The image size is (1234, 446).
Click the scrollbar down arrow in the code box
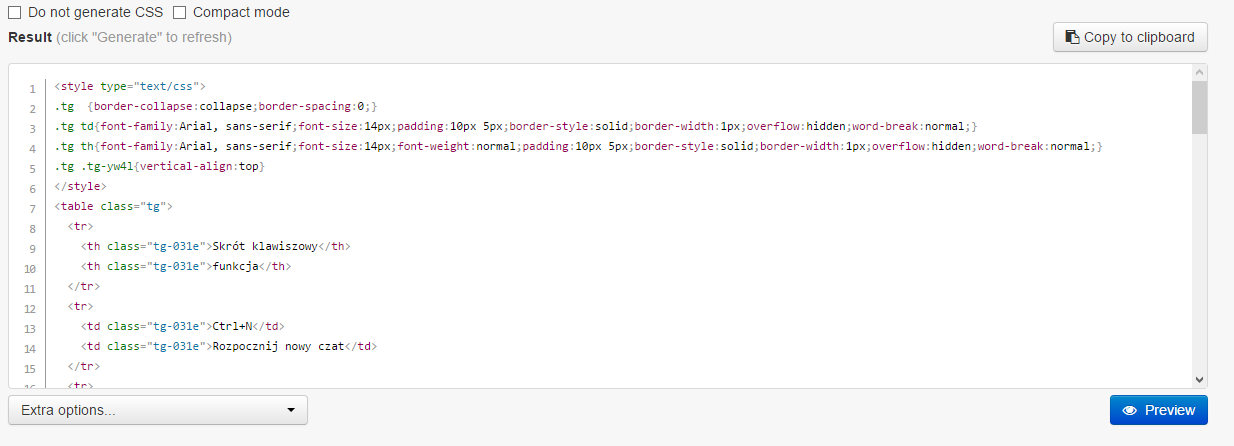coord(1199,379)
